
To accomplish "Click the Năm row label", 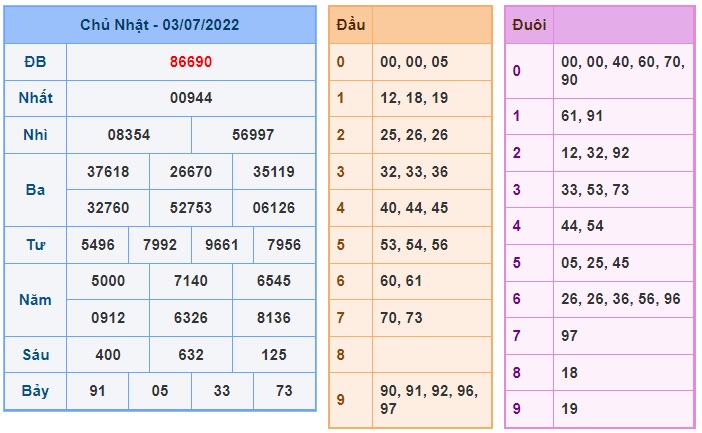I will tap(35, 300).
